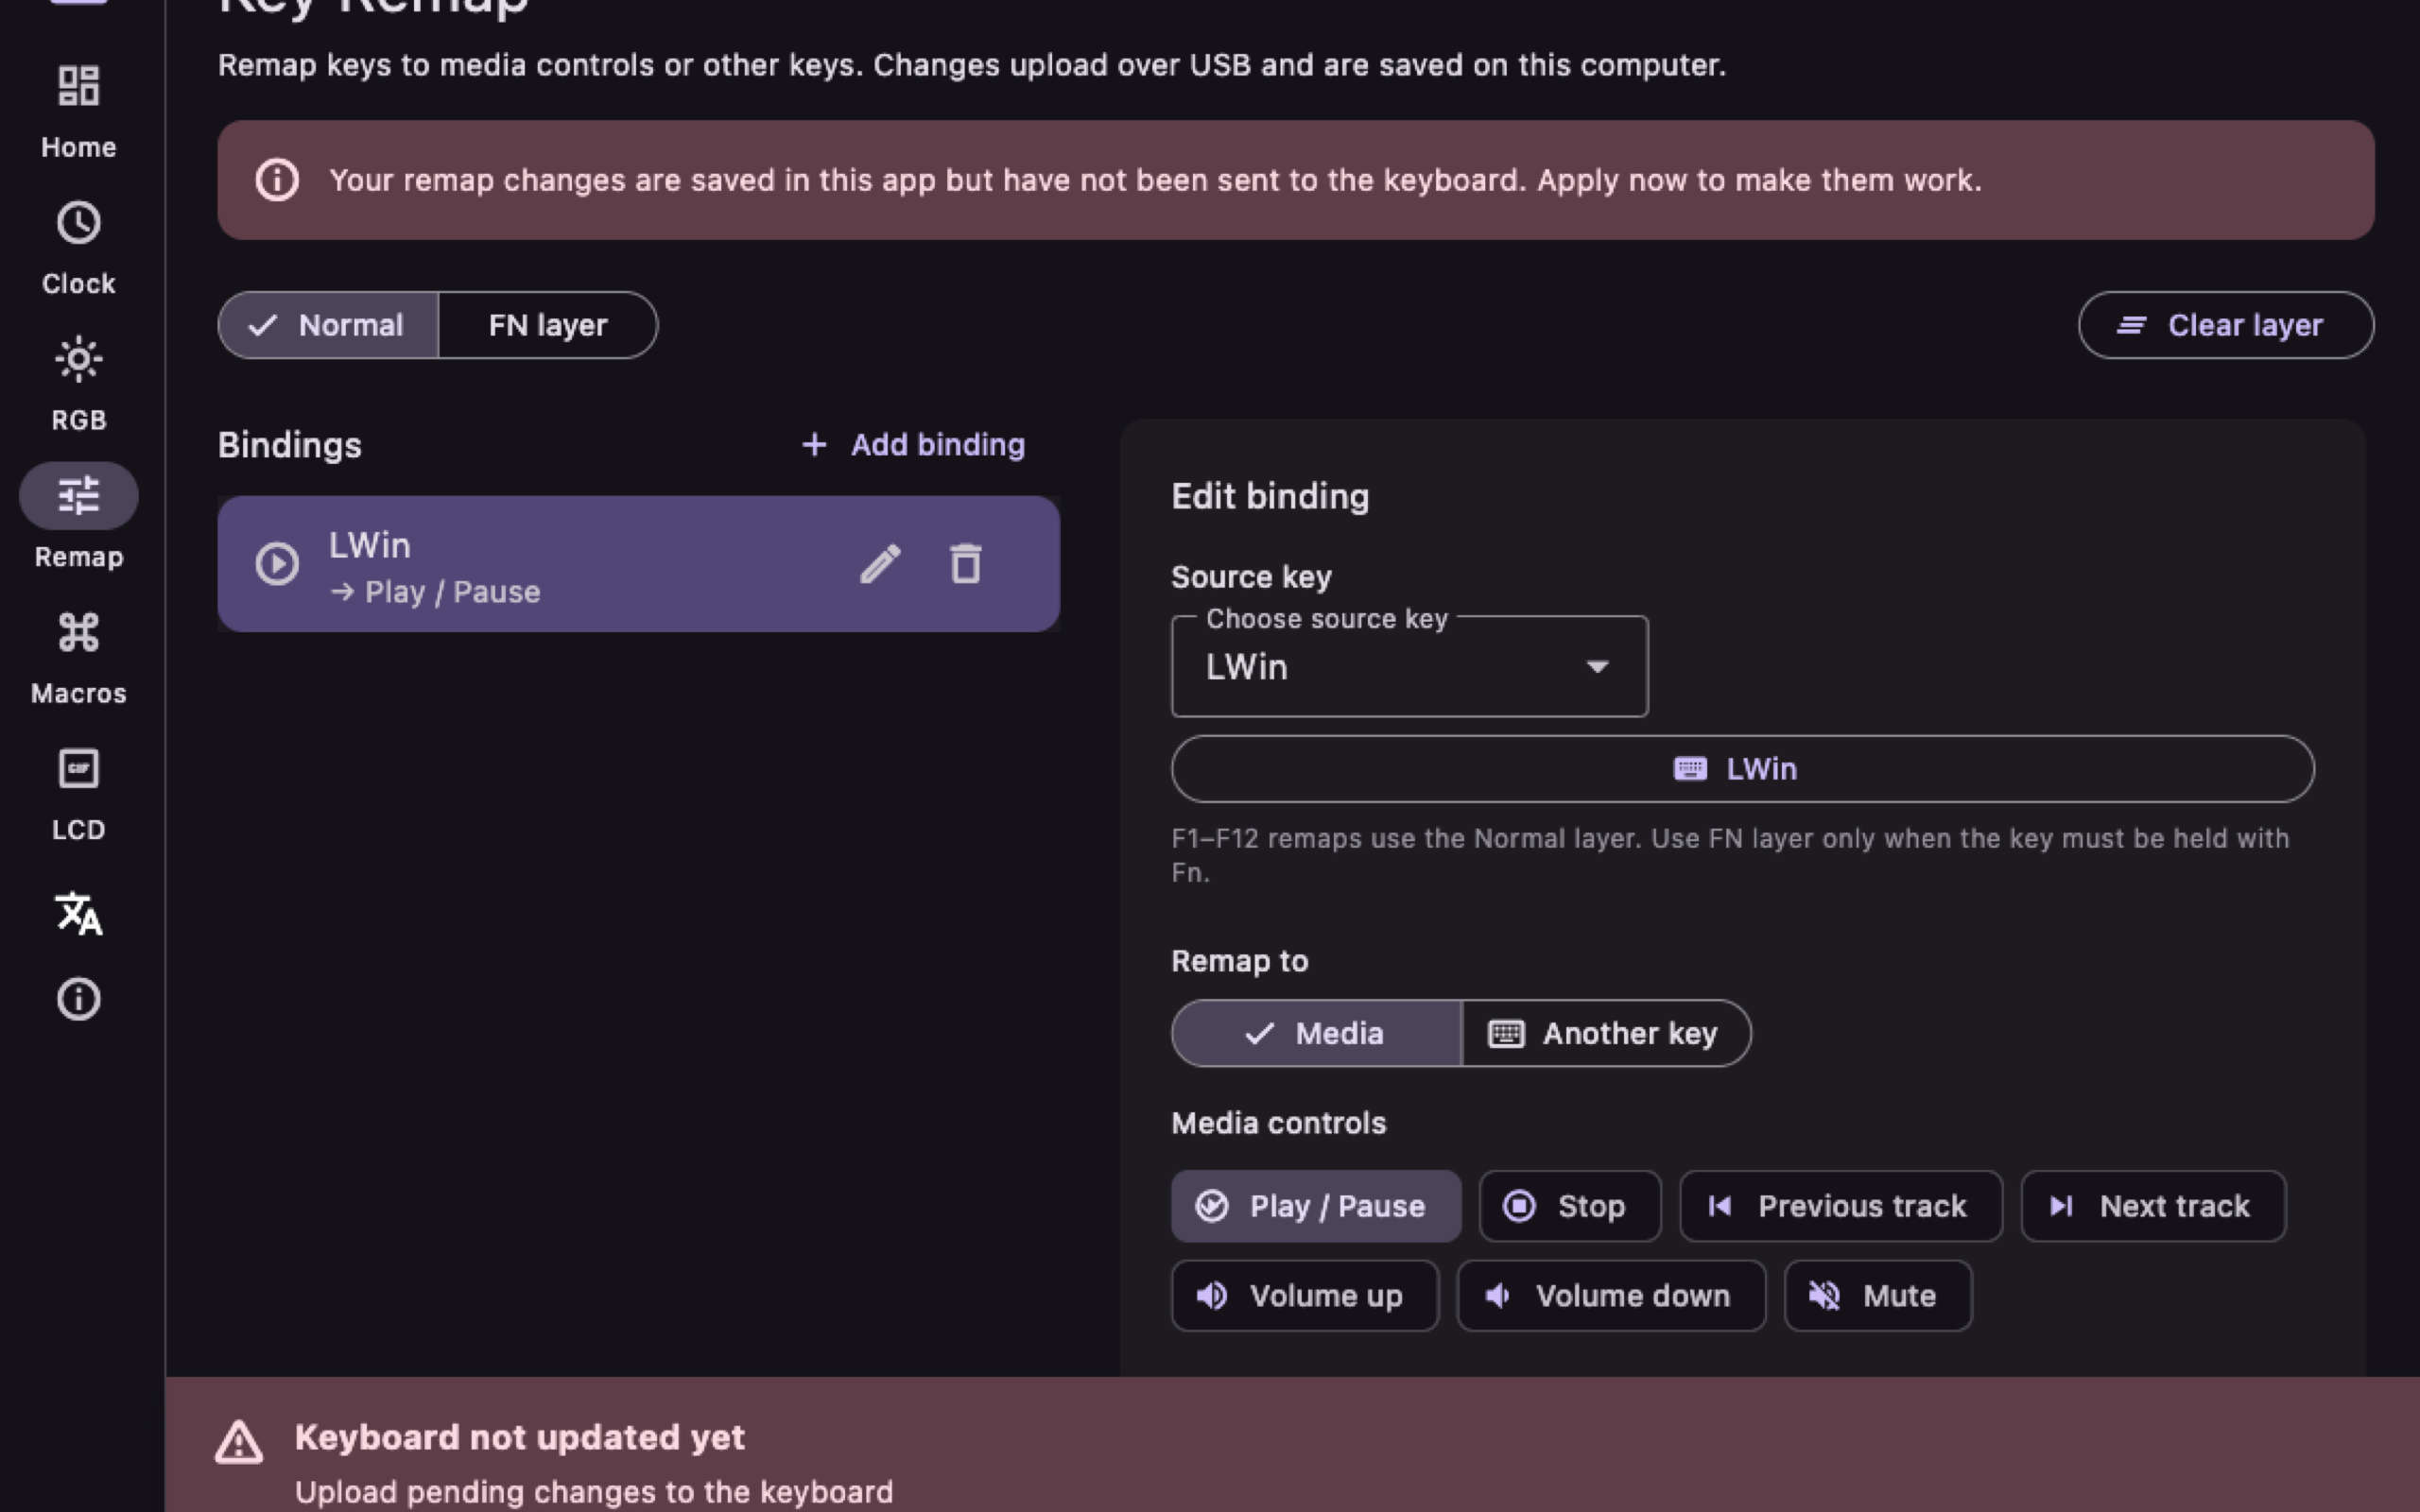
Task: Select Media as the remap type
Action: (x=1316, y=1033)
